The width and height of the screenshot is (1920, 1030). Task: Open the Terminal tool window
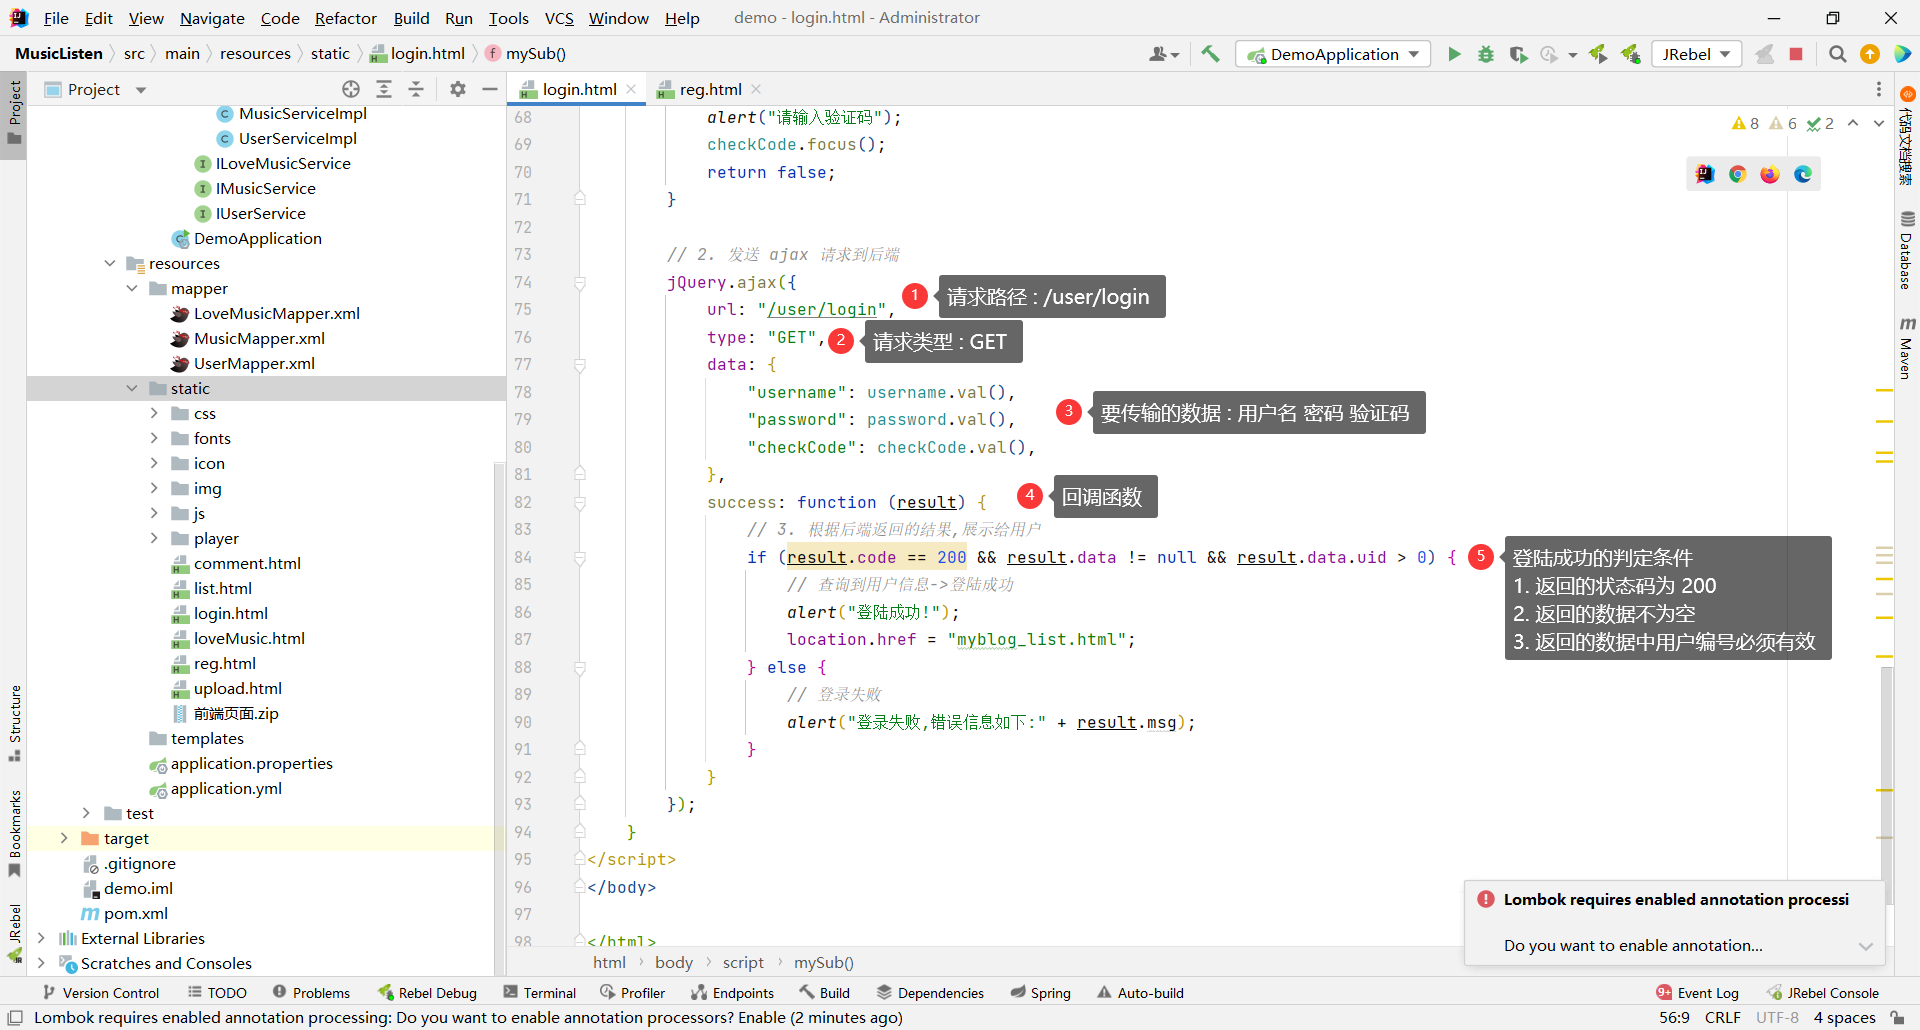tap(540, 992)
